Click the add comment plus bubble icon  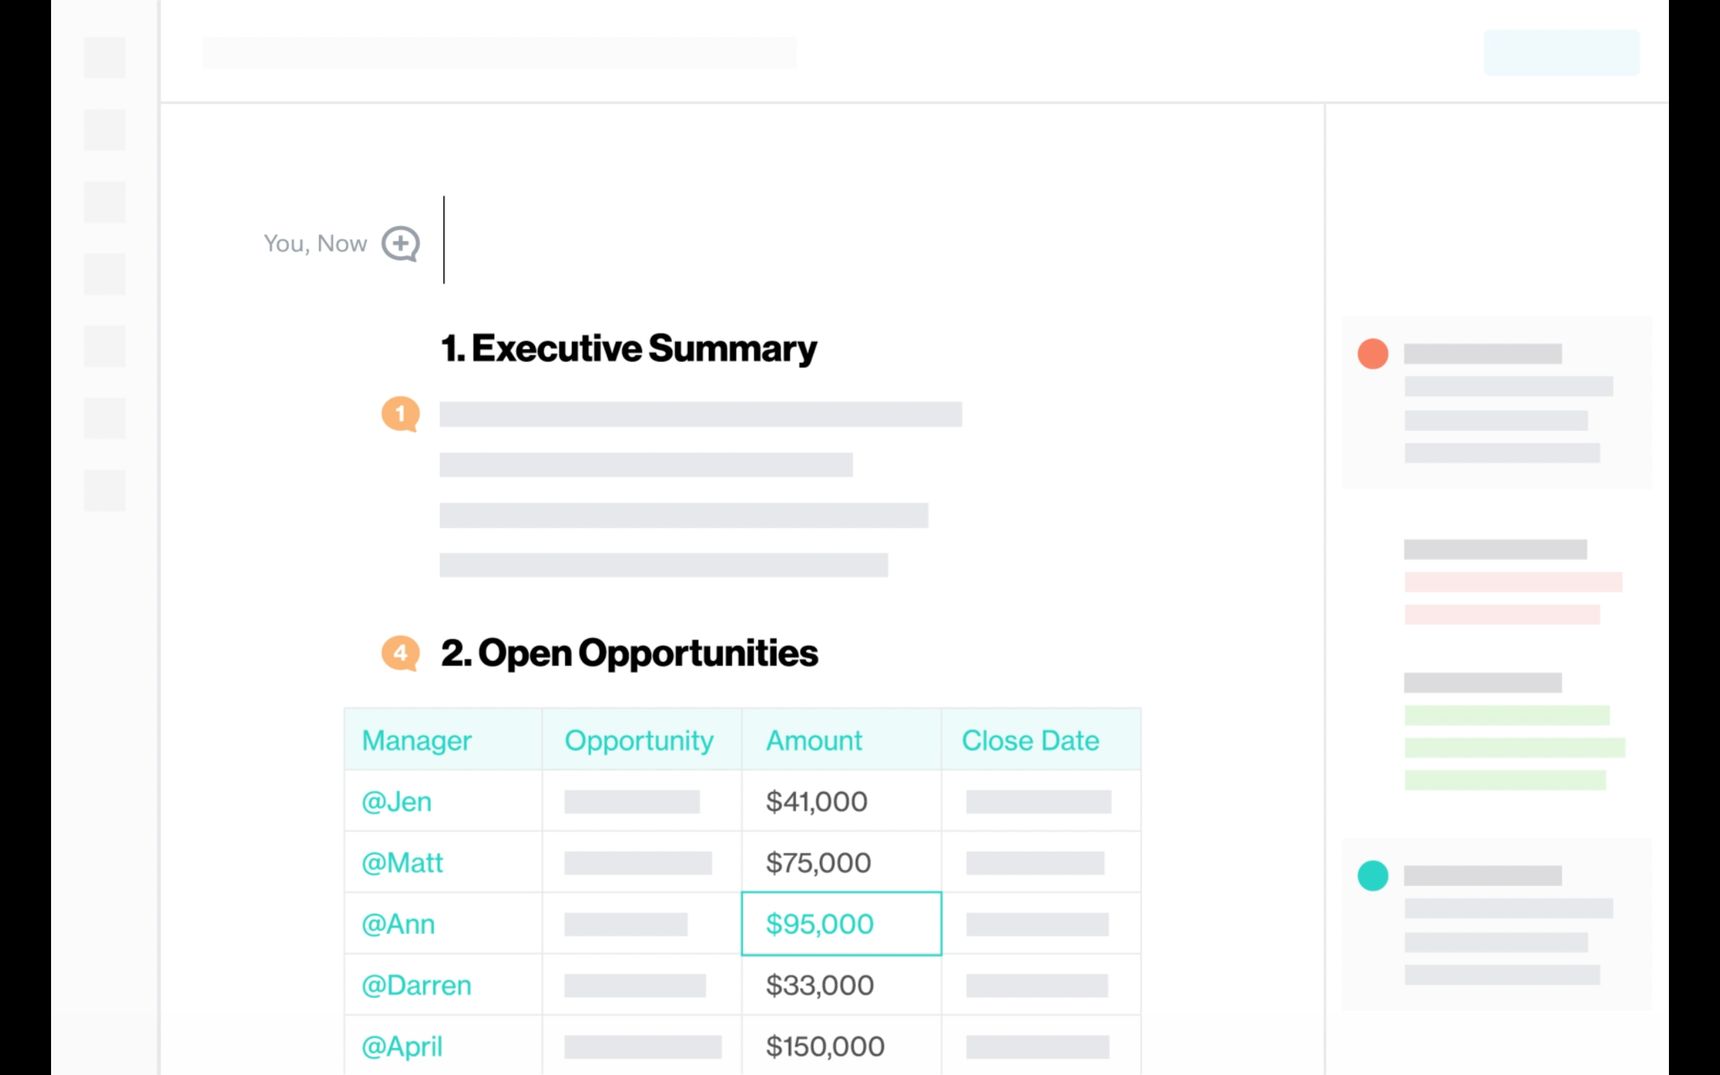[401, 243]
